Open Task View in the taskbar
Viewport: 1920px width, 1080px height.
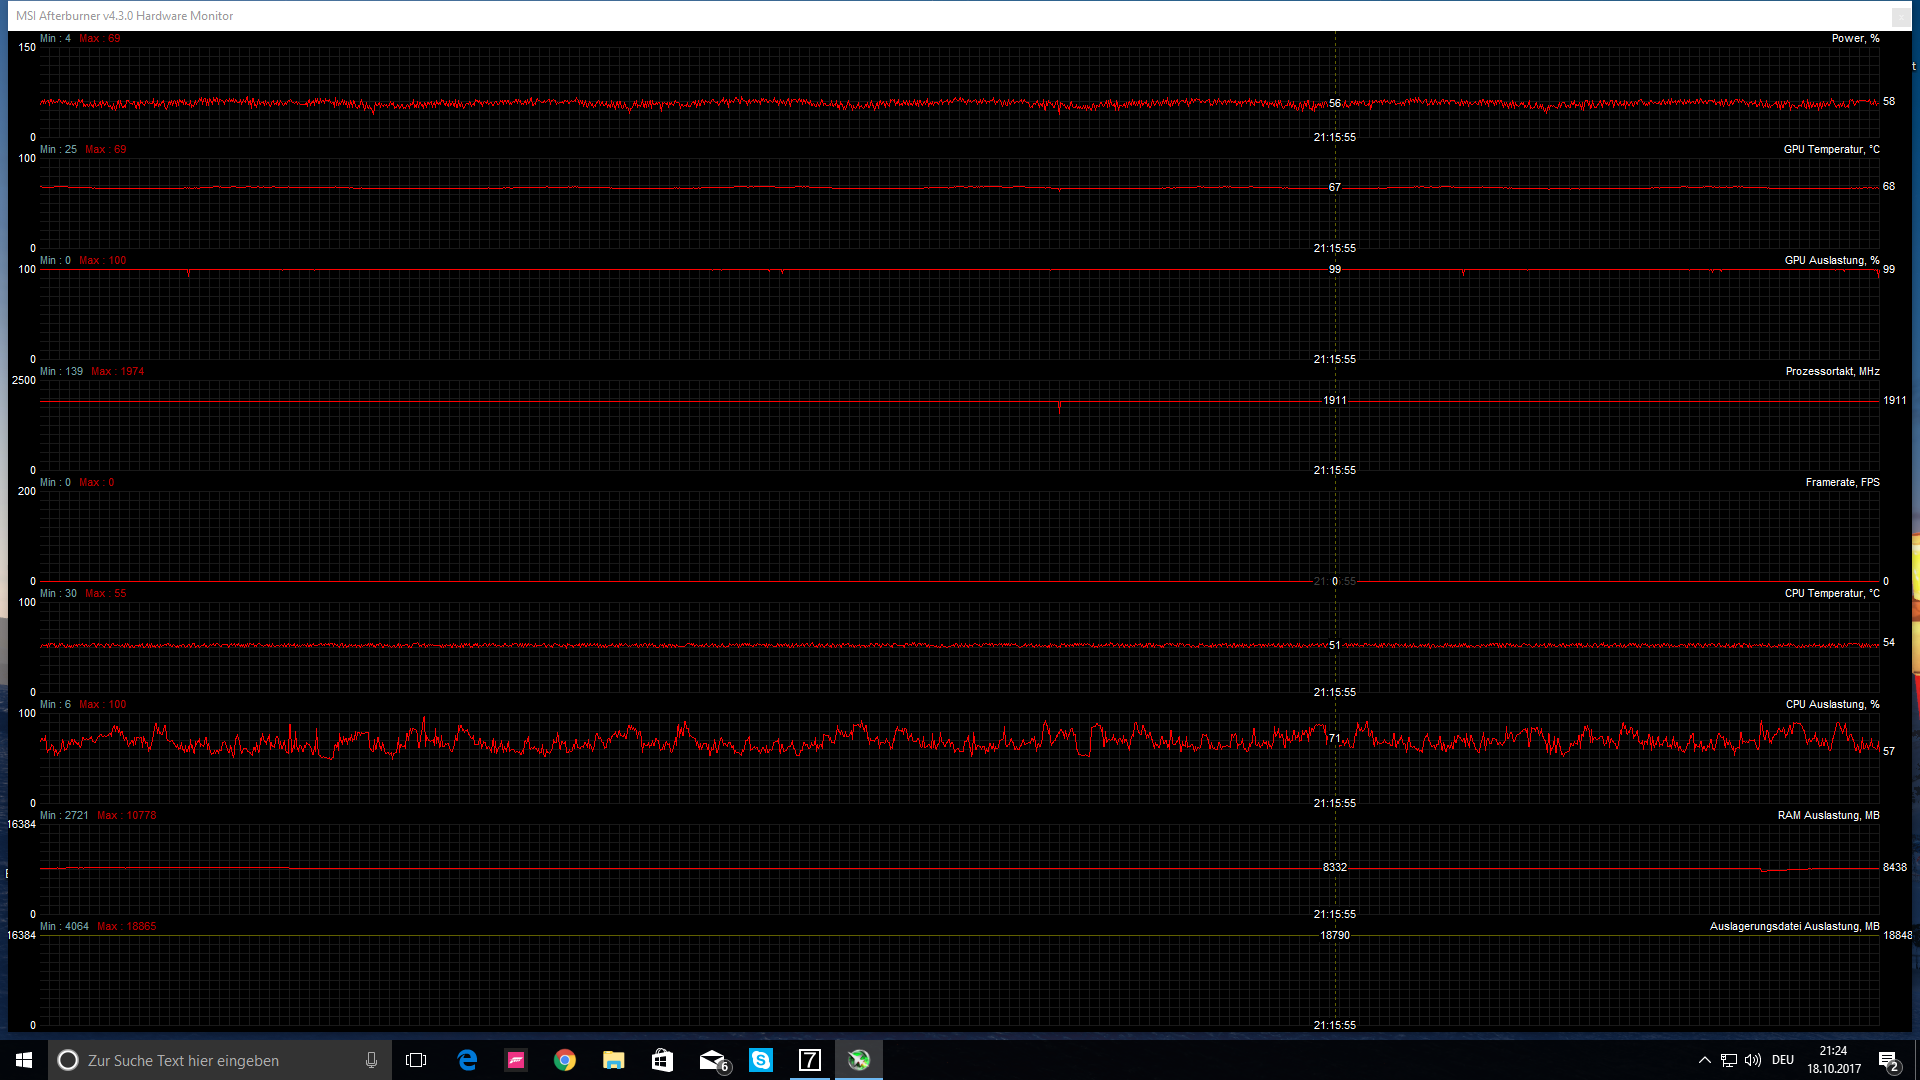(416, 1060)
